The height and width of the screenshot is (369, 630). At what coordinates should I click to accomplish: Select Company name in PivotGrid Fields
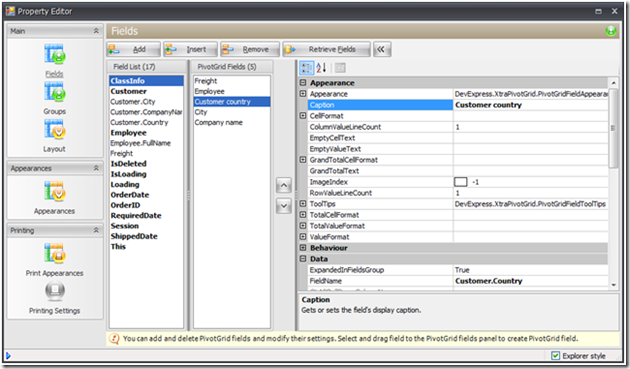(x=232, y=123)
